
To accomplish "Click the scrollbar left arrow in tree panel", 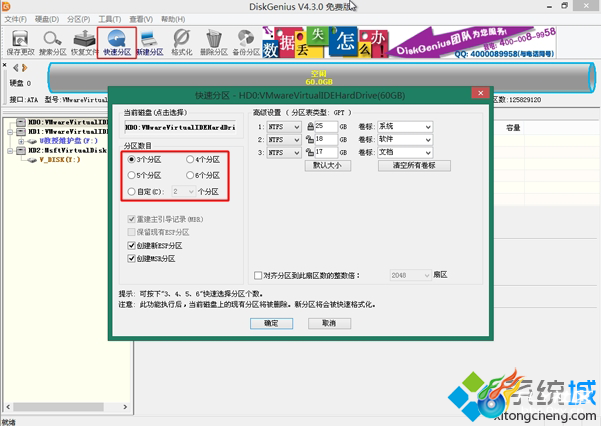I will [8, 407].
